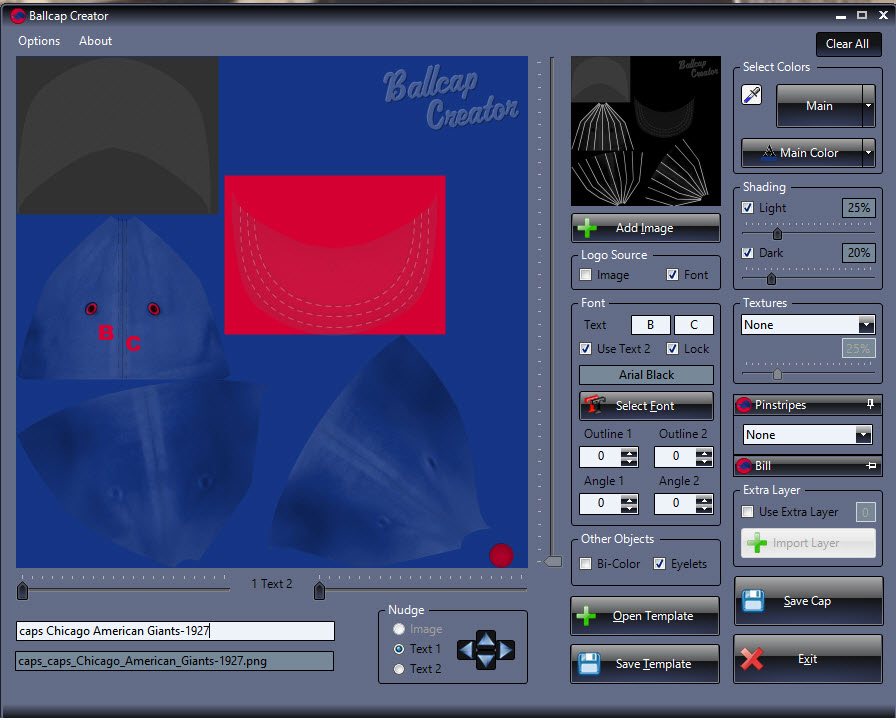Click the Save Template disk icon
This screenshot has width=896, height=718.
coord(590,664)
